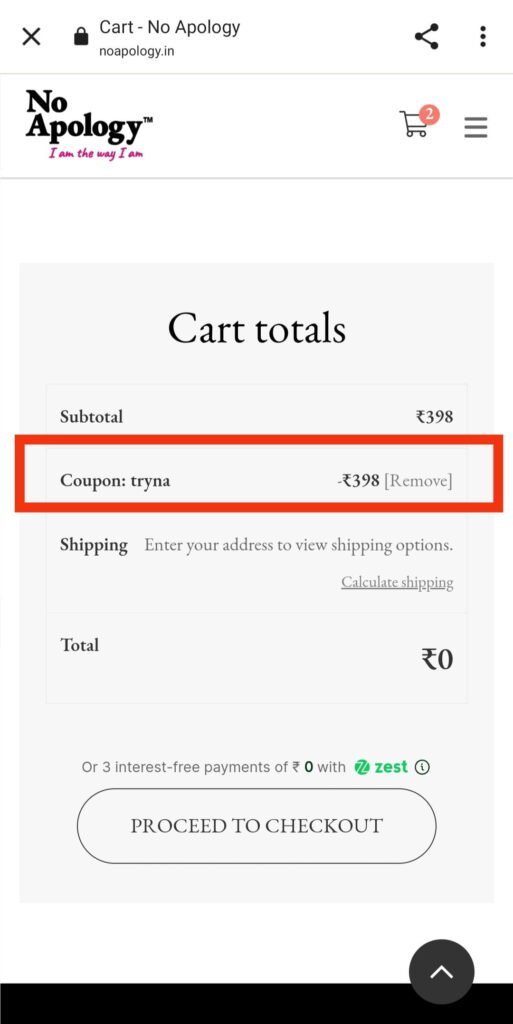This screenshot has width=513, height=1024.
Task: Tap the Zest logo
Action: point(381,767)
